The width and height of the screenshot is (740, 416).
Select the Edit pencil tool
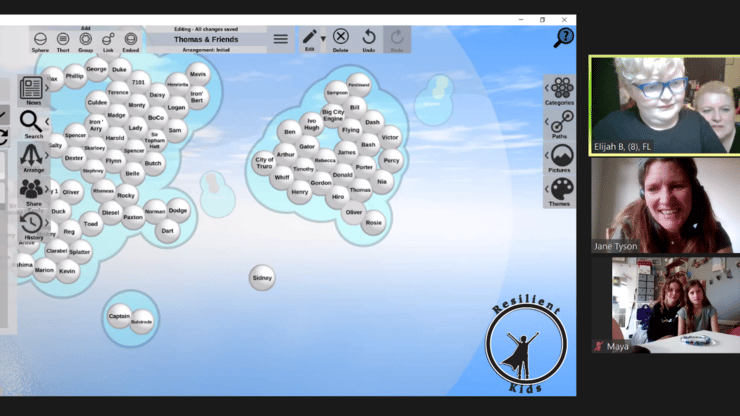tap(310, 37)
